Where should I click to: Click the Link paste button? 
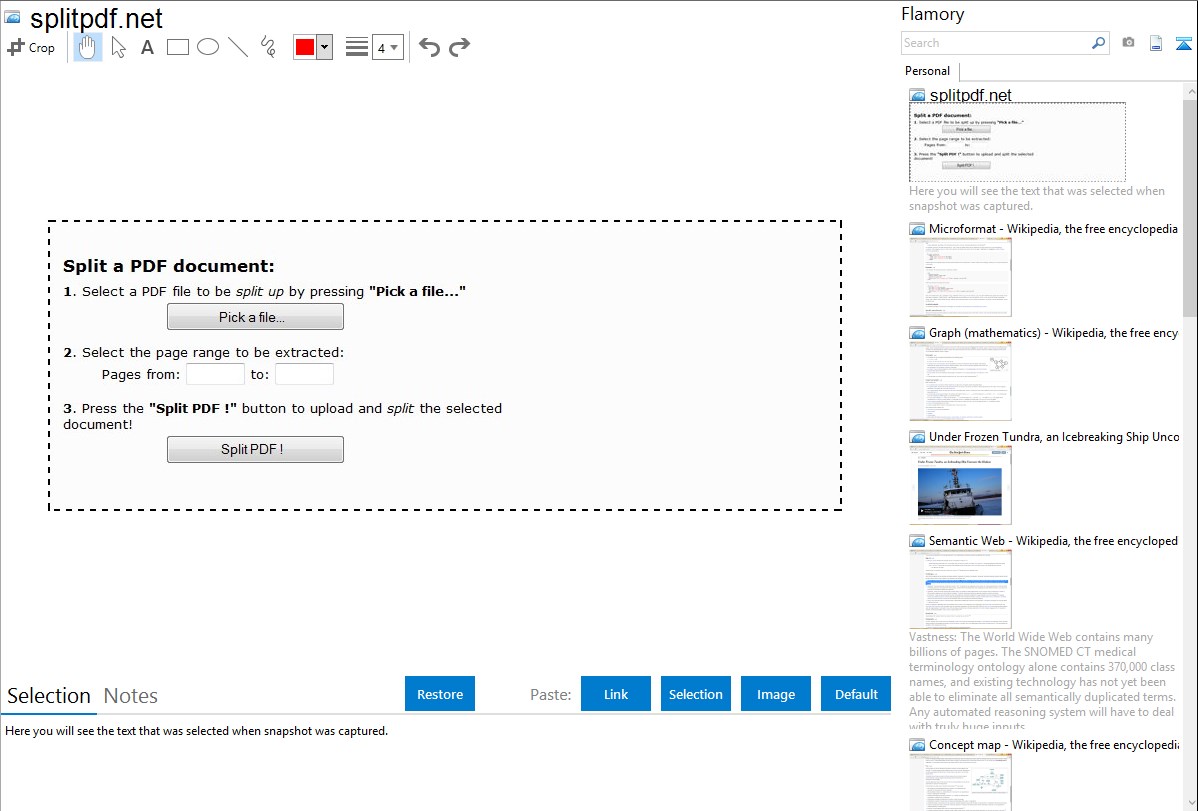coord(616,694)
